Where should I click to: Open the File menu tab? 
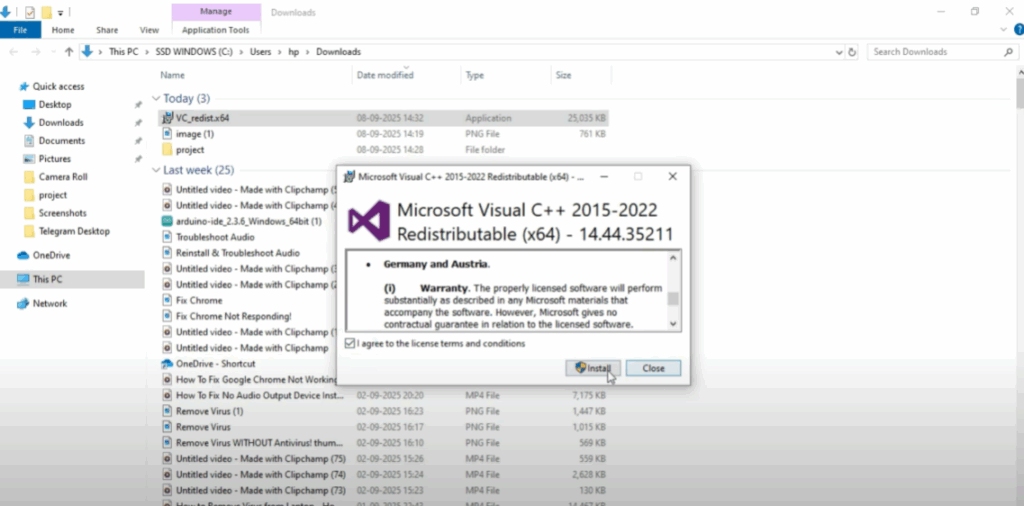pos(20,30)
